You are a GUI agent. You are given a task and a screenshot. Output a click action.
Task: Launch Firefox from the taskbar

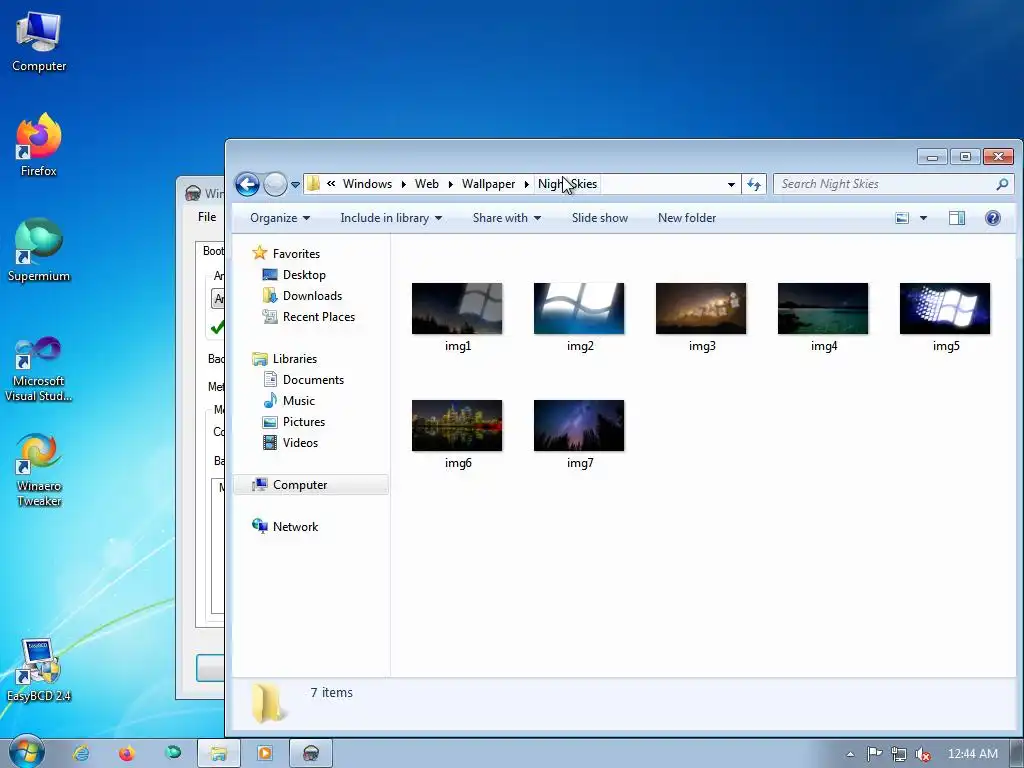pos(127,753)
